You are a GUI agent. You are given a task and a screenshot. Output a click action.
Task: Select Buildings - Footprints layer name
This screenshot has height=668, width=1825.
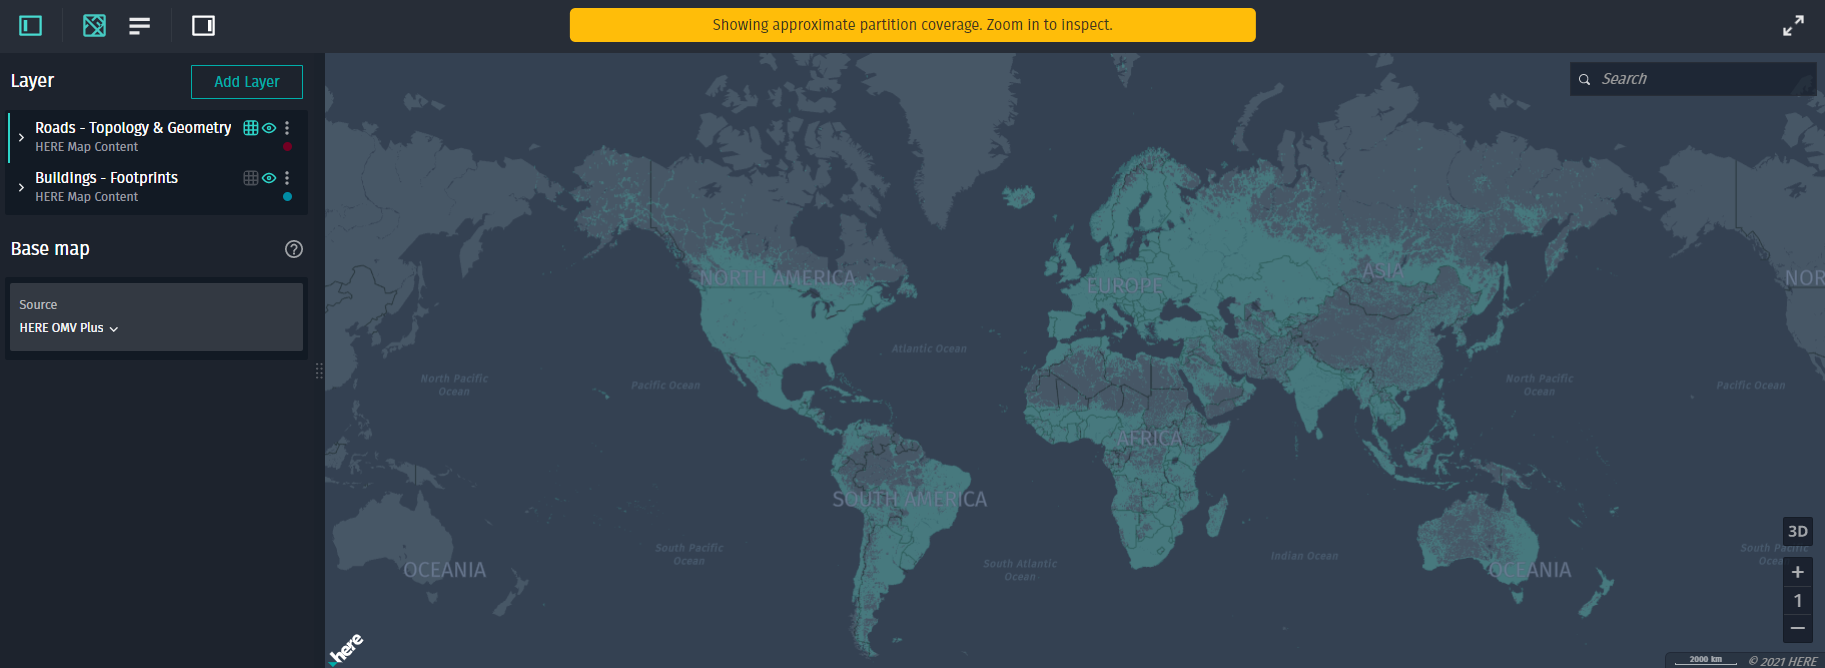(x=106, y=178)
